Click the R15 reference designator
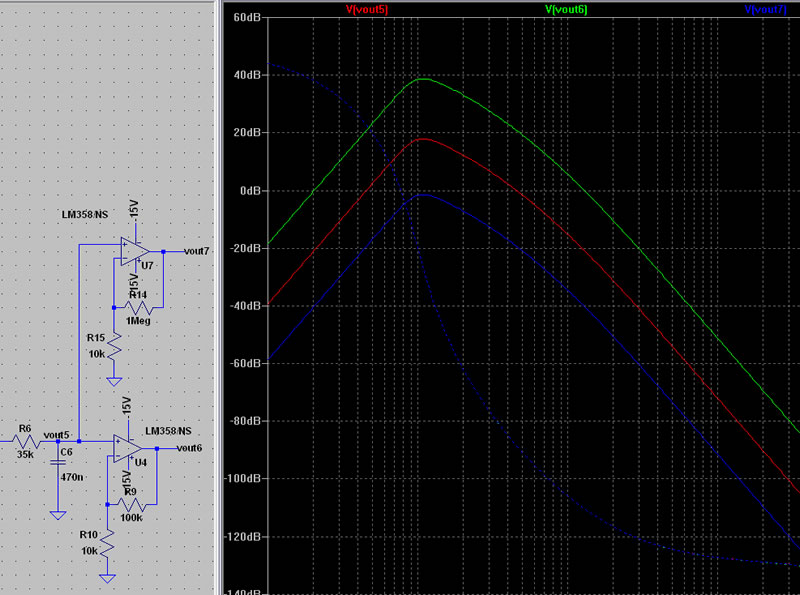 point(96,338)
